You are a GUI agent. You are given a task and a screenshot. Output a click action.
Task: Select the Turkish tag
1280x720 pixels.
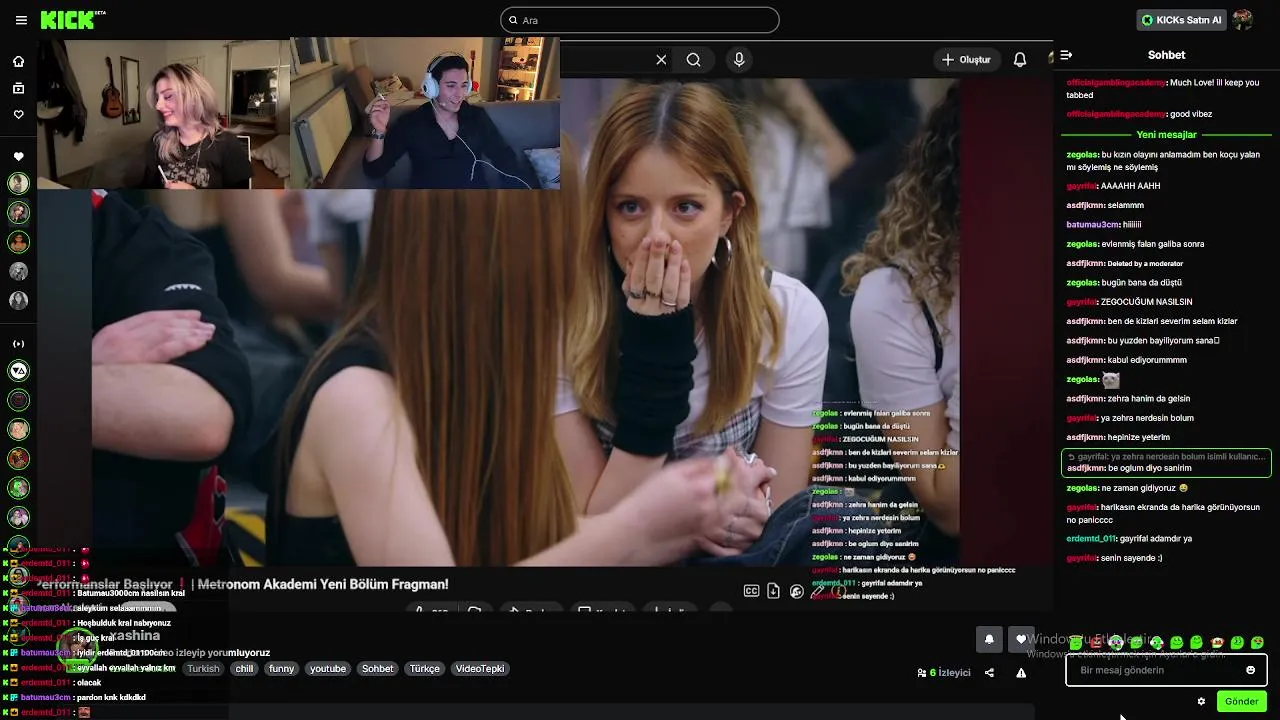tap(203, 669)
